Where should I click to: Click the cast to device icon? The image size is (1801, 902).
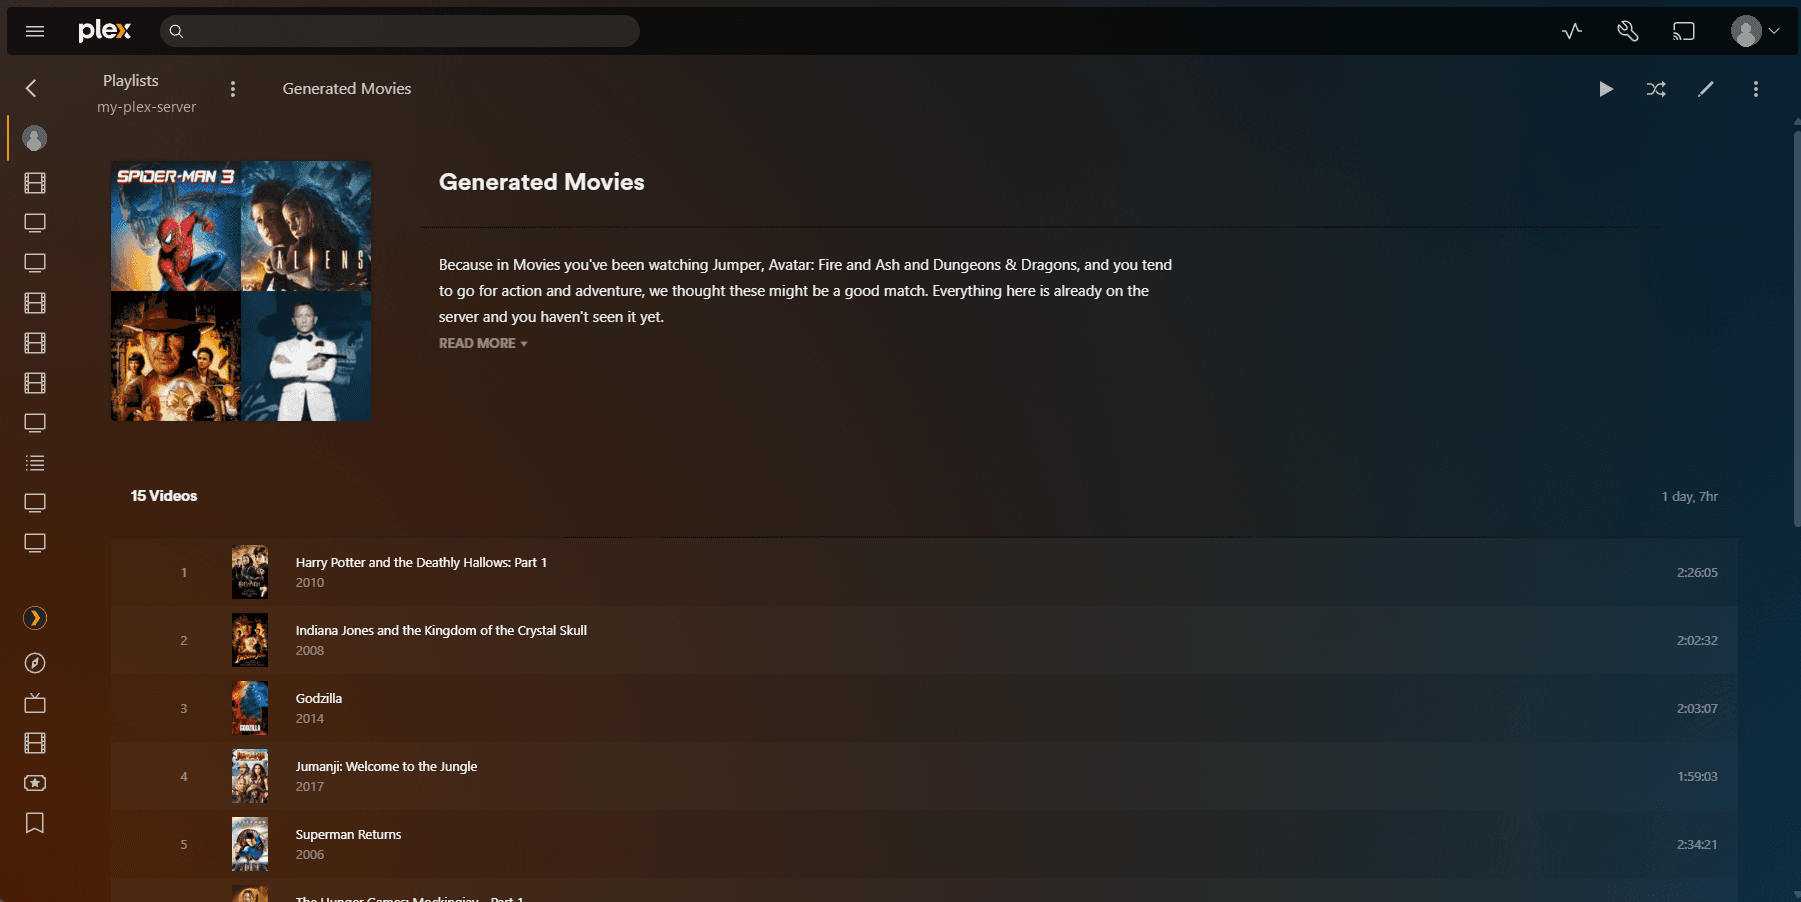click(1684, 31)
